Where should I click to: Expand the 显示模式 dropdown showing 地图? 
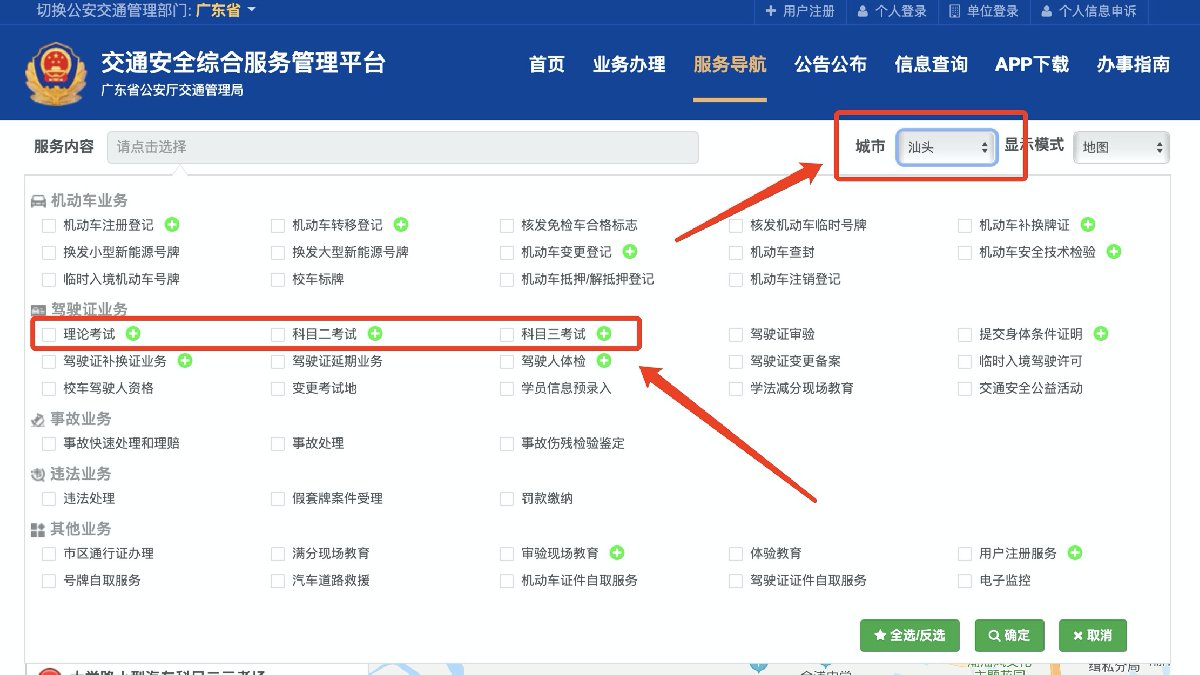[x=1120, y=147]
